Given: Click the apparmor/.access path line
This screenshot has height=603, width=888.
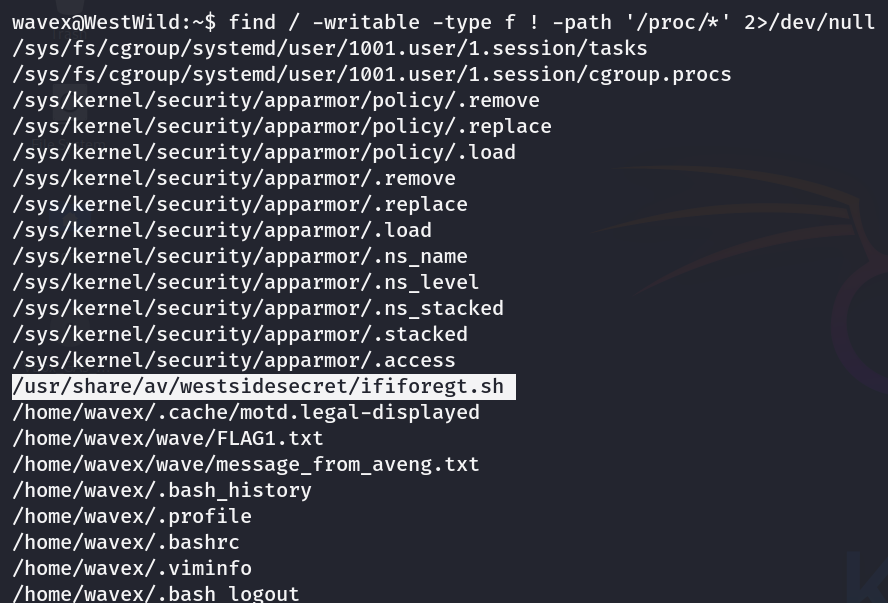Looking at the screenshot, I should pos(234,360).
